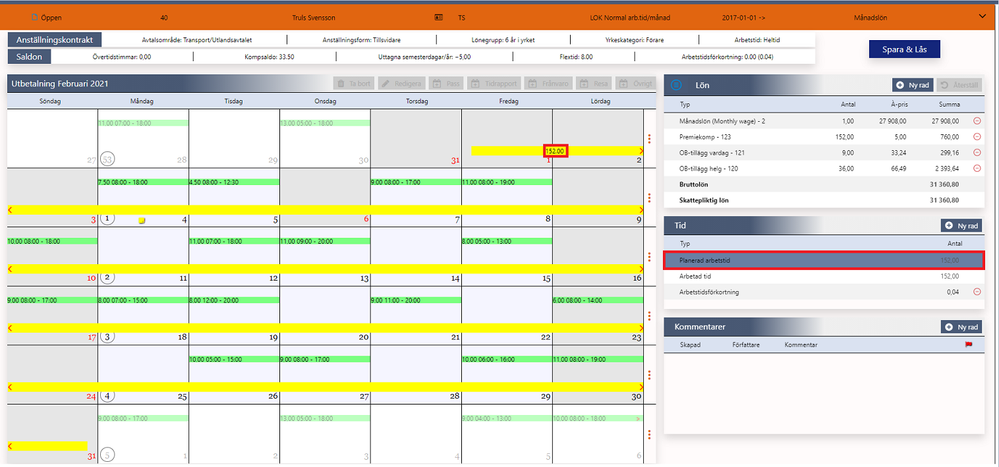Screen dimensions: 999x467
Task: Add Ny rad in the Lön panel
Action: [912, 85]
